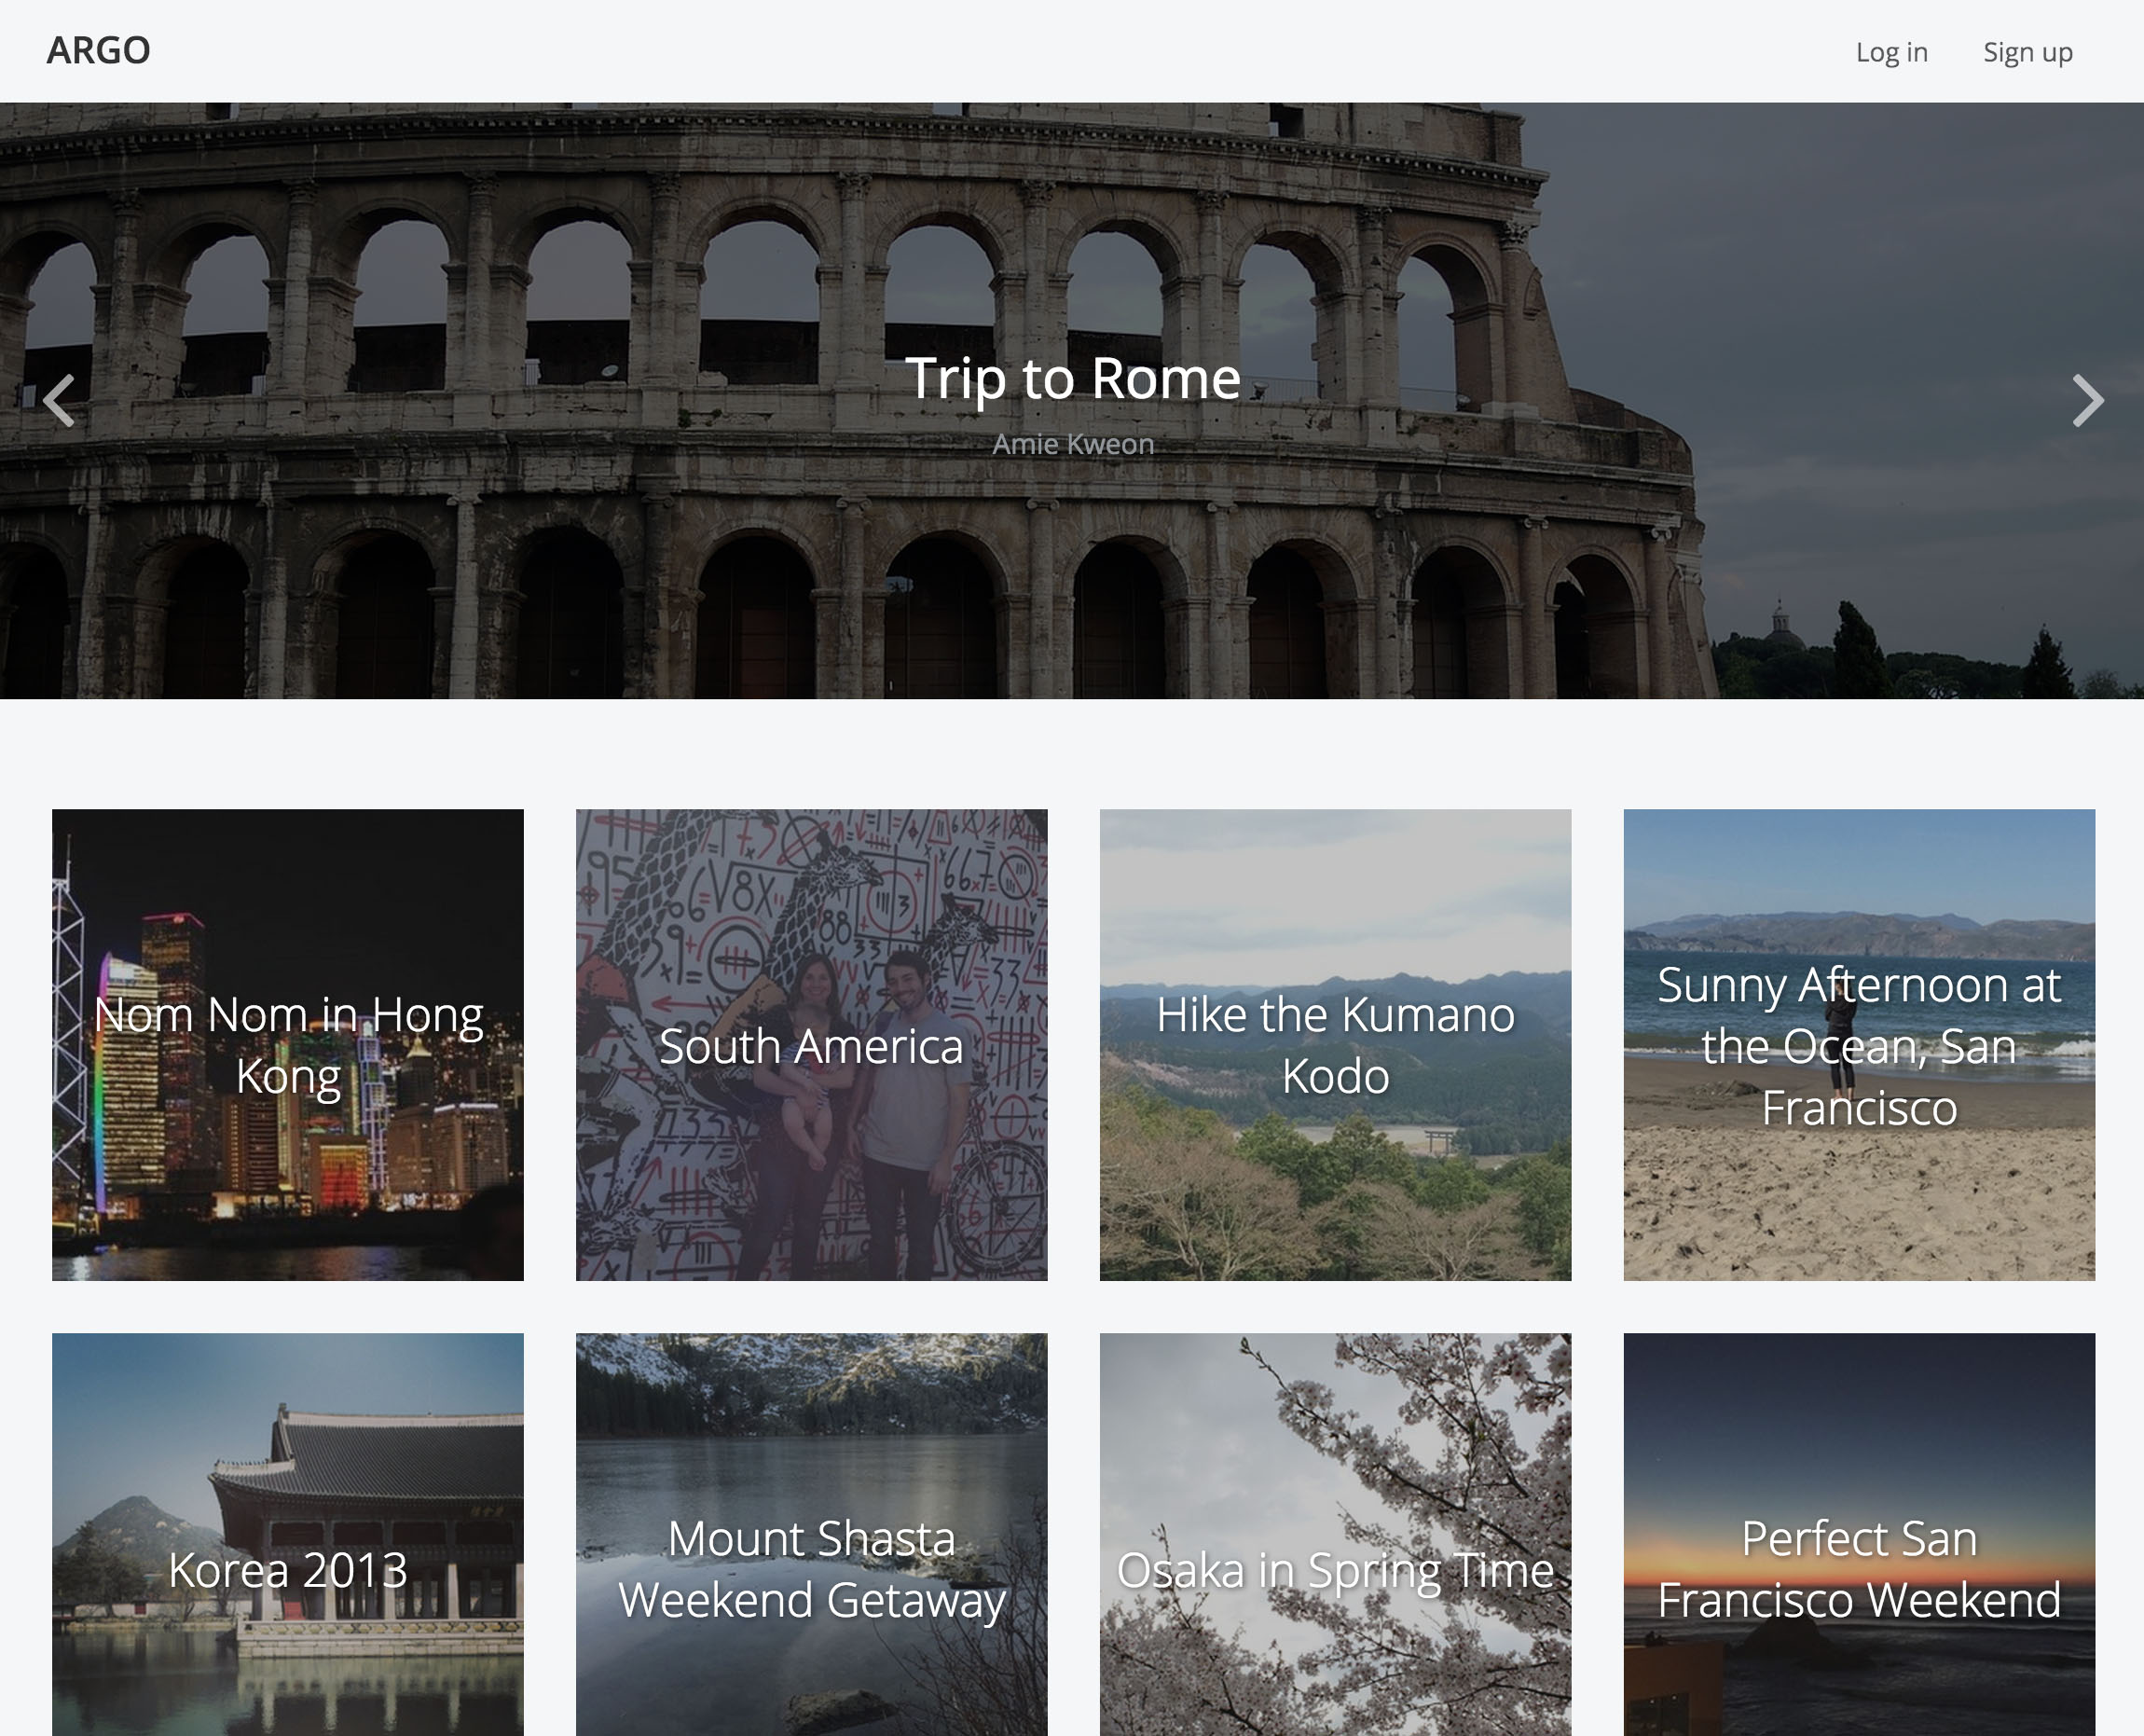This screenshot has width=2144, height=1736.
Task: Open the Korea 2013 trip card
Action: pos(288,1535)
